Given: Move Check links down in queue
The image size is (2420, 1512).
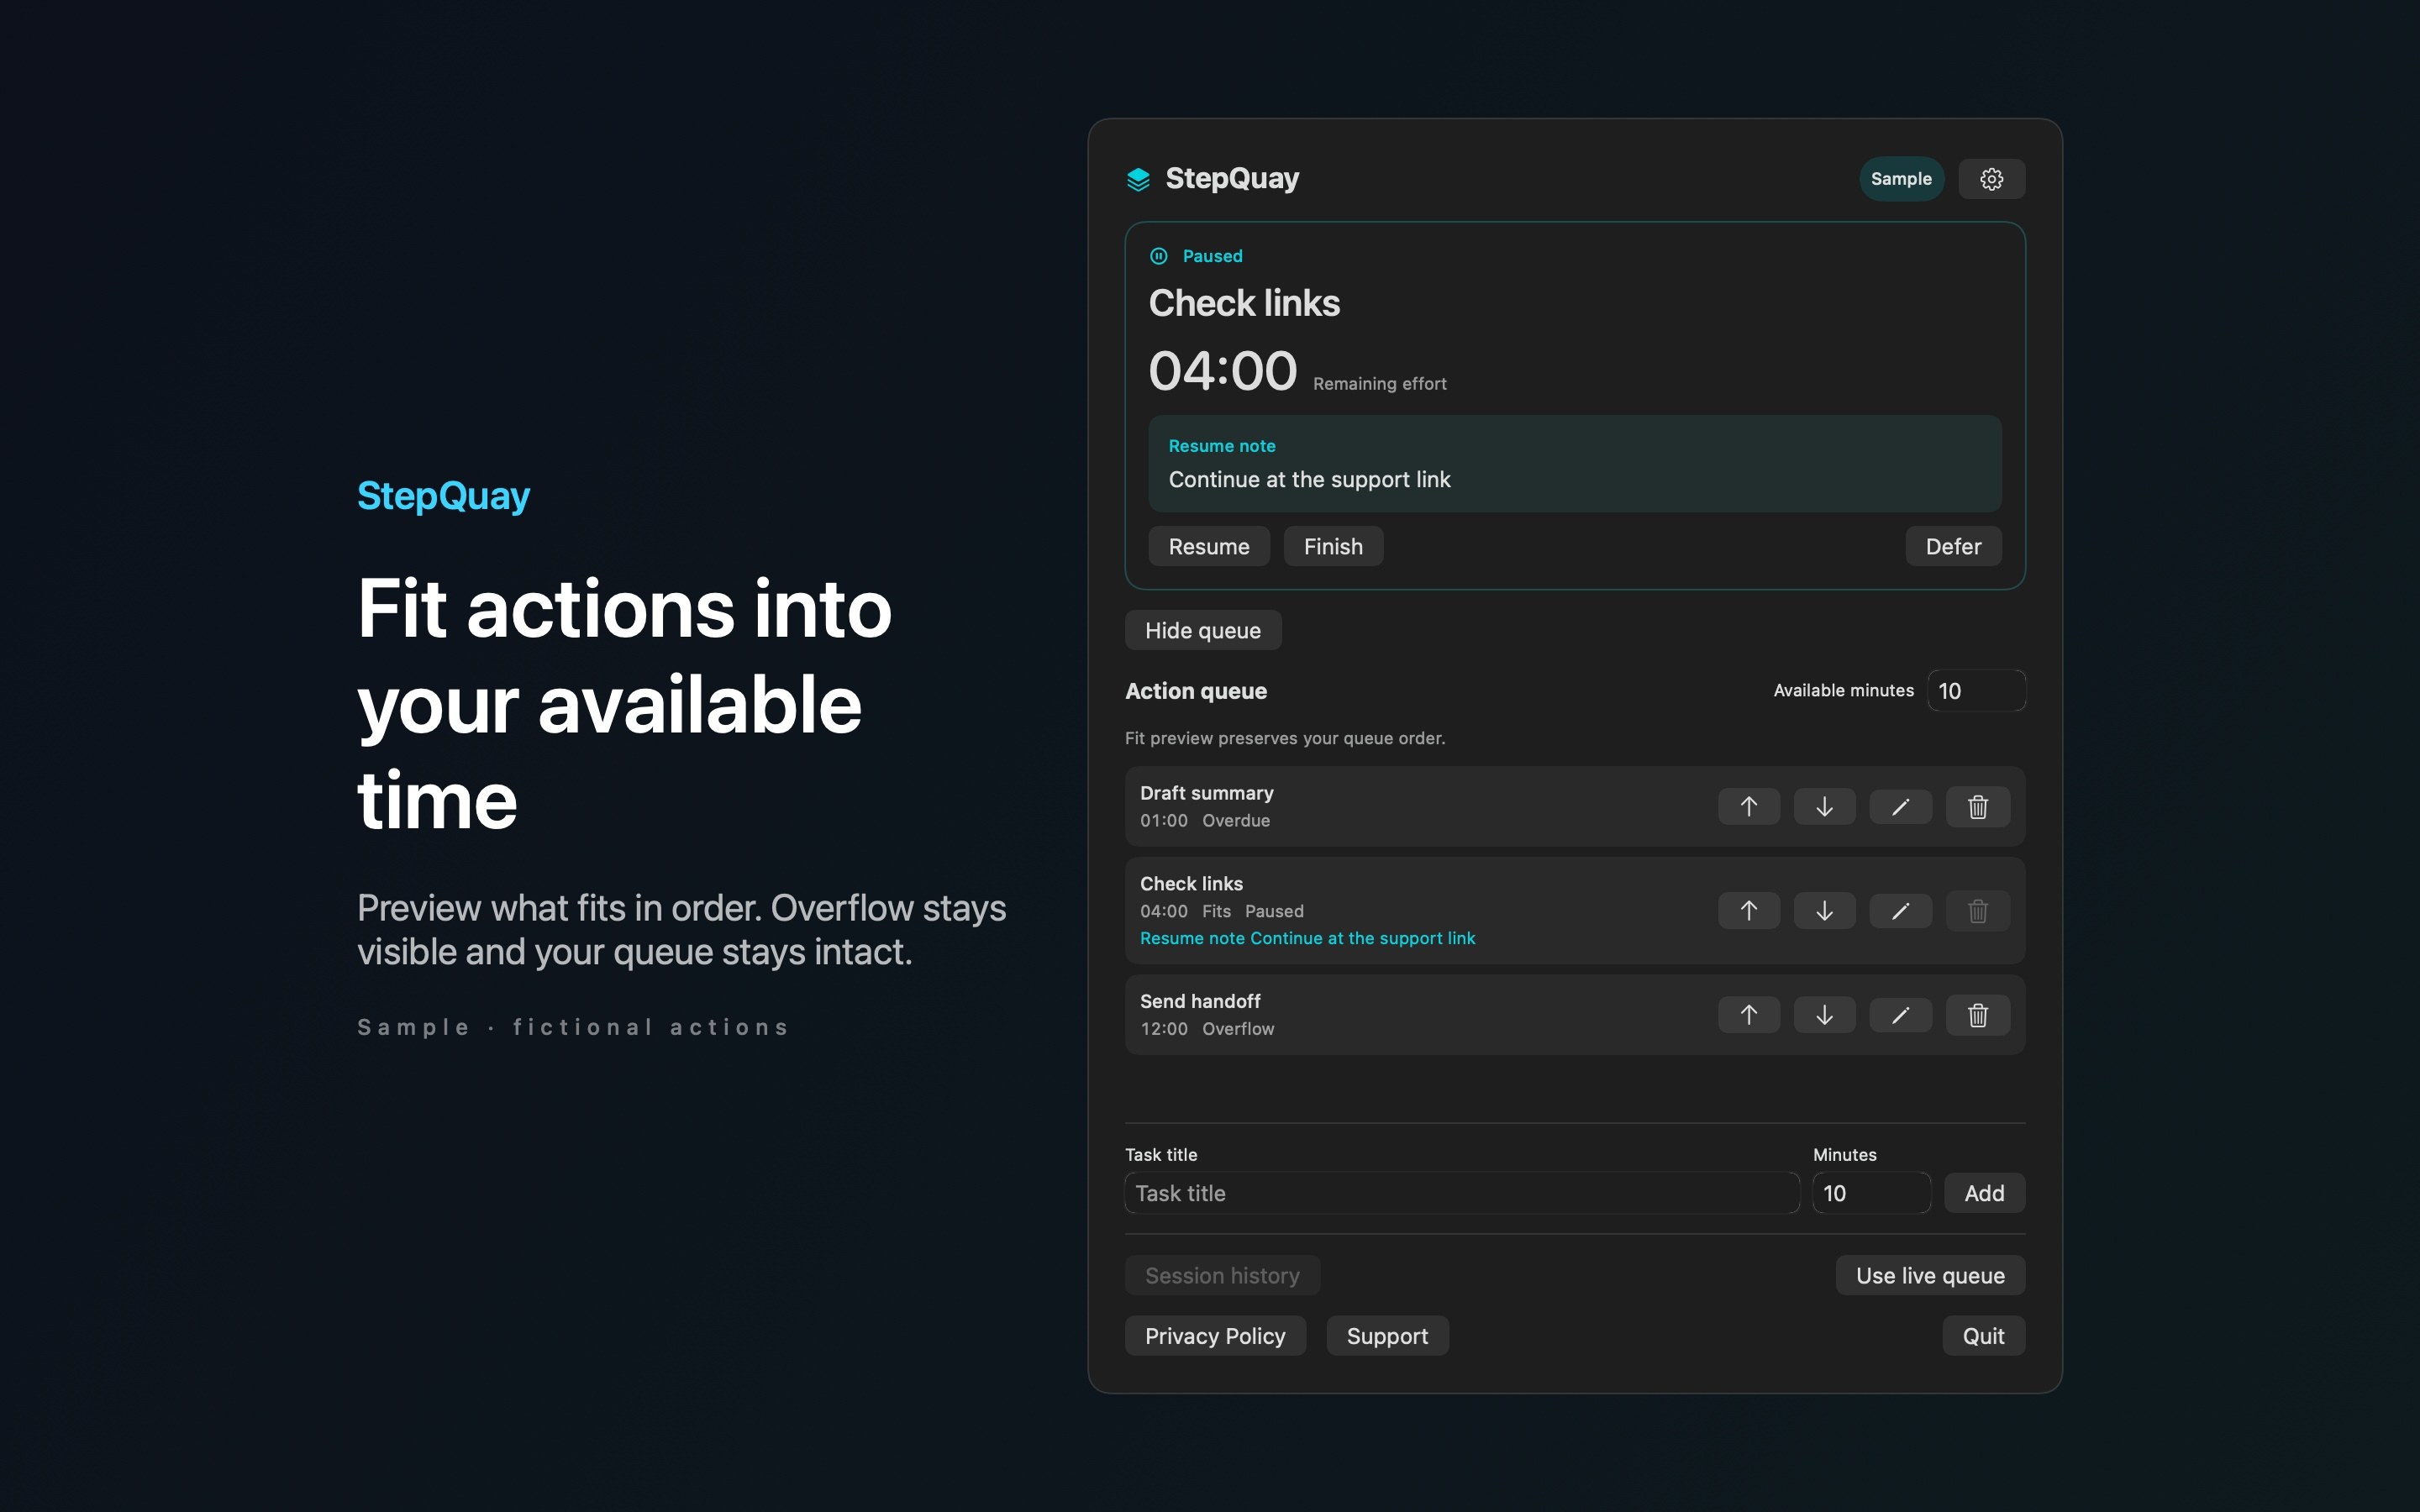Looking at the screenshot, I should (x=1824, y=911).
